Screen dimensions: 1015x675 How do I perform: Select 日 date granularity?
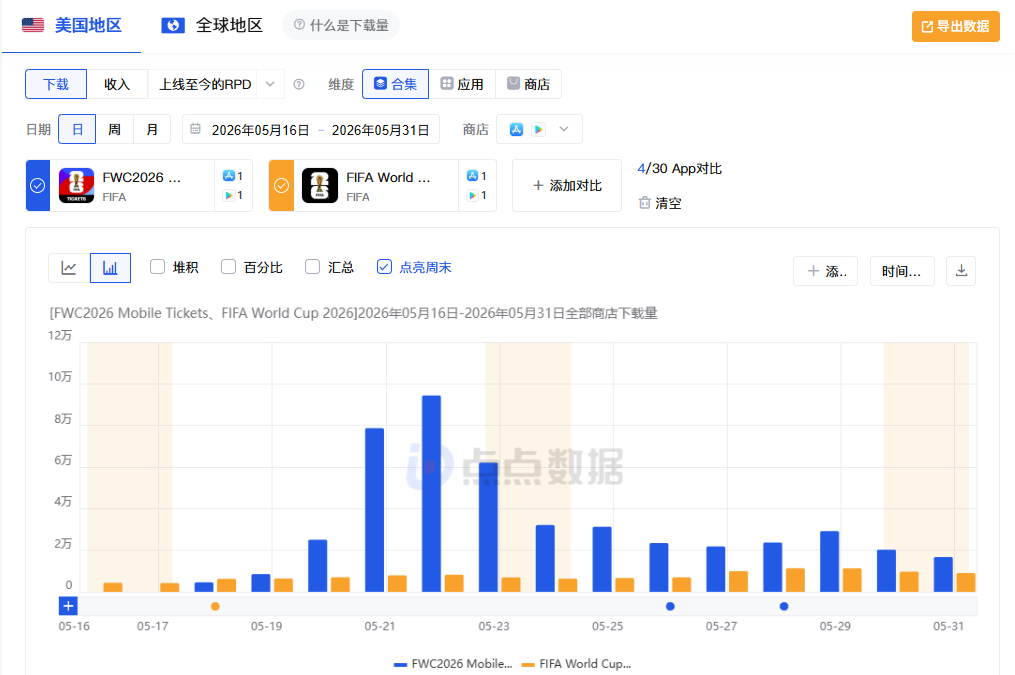[x=77, y=129]
